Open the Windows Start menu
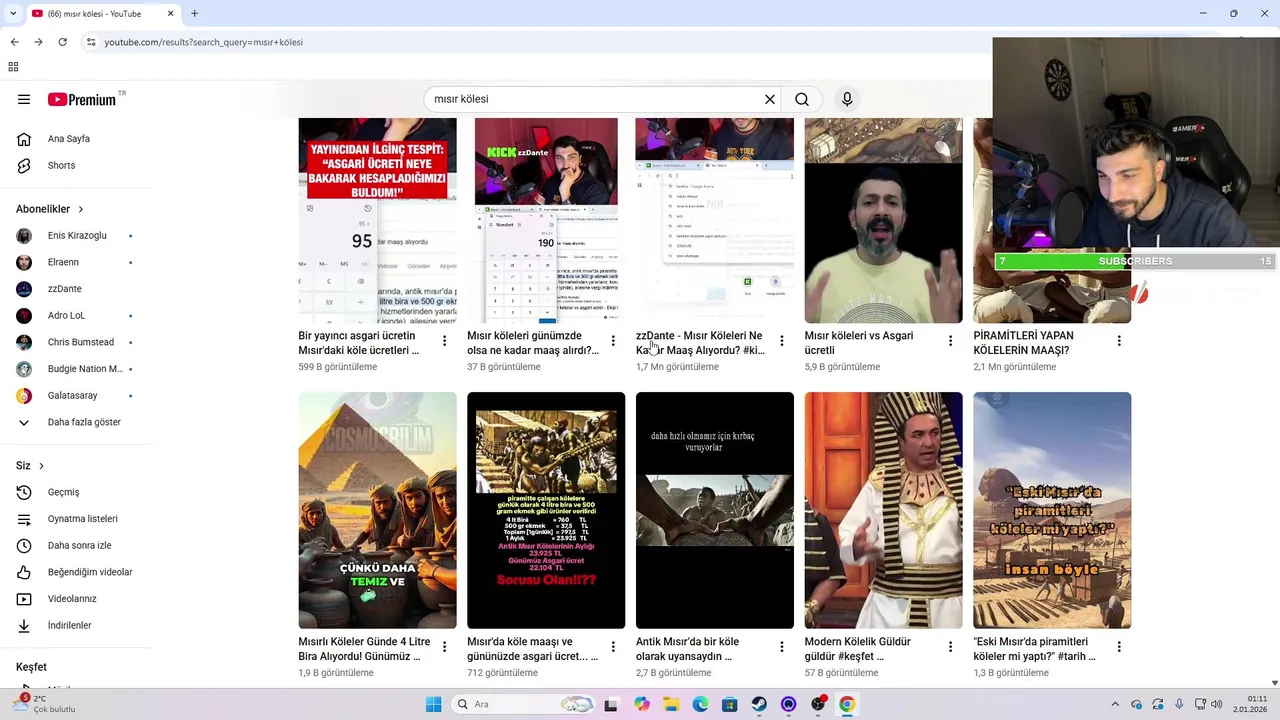The width and height of the screenshot is (1280, 720). tap(433, 704)
